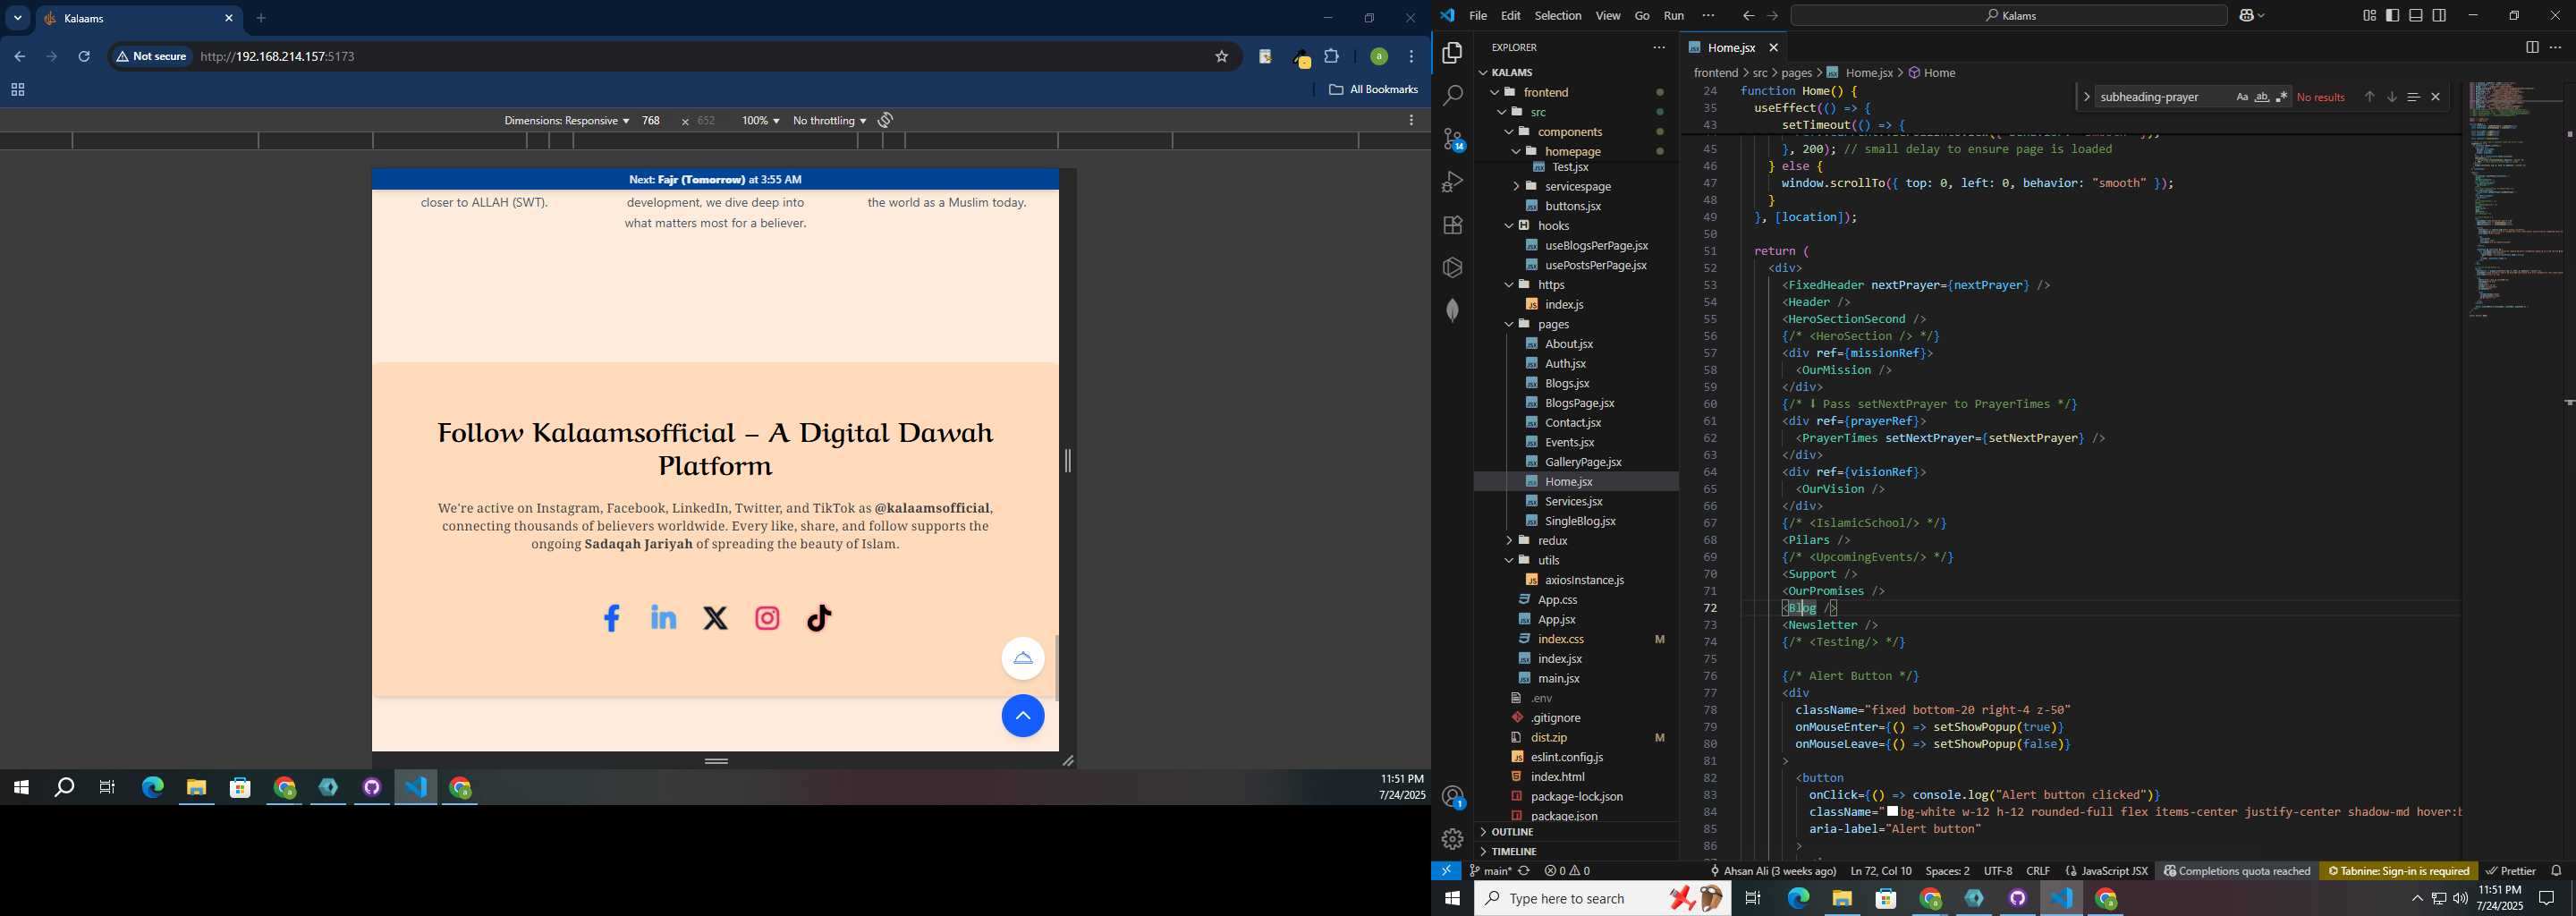This screenshot has width=2576, height=916.
Task: Reload the Kalaams page in Chrome
Action: coord(85,57)
